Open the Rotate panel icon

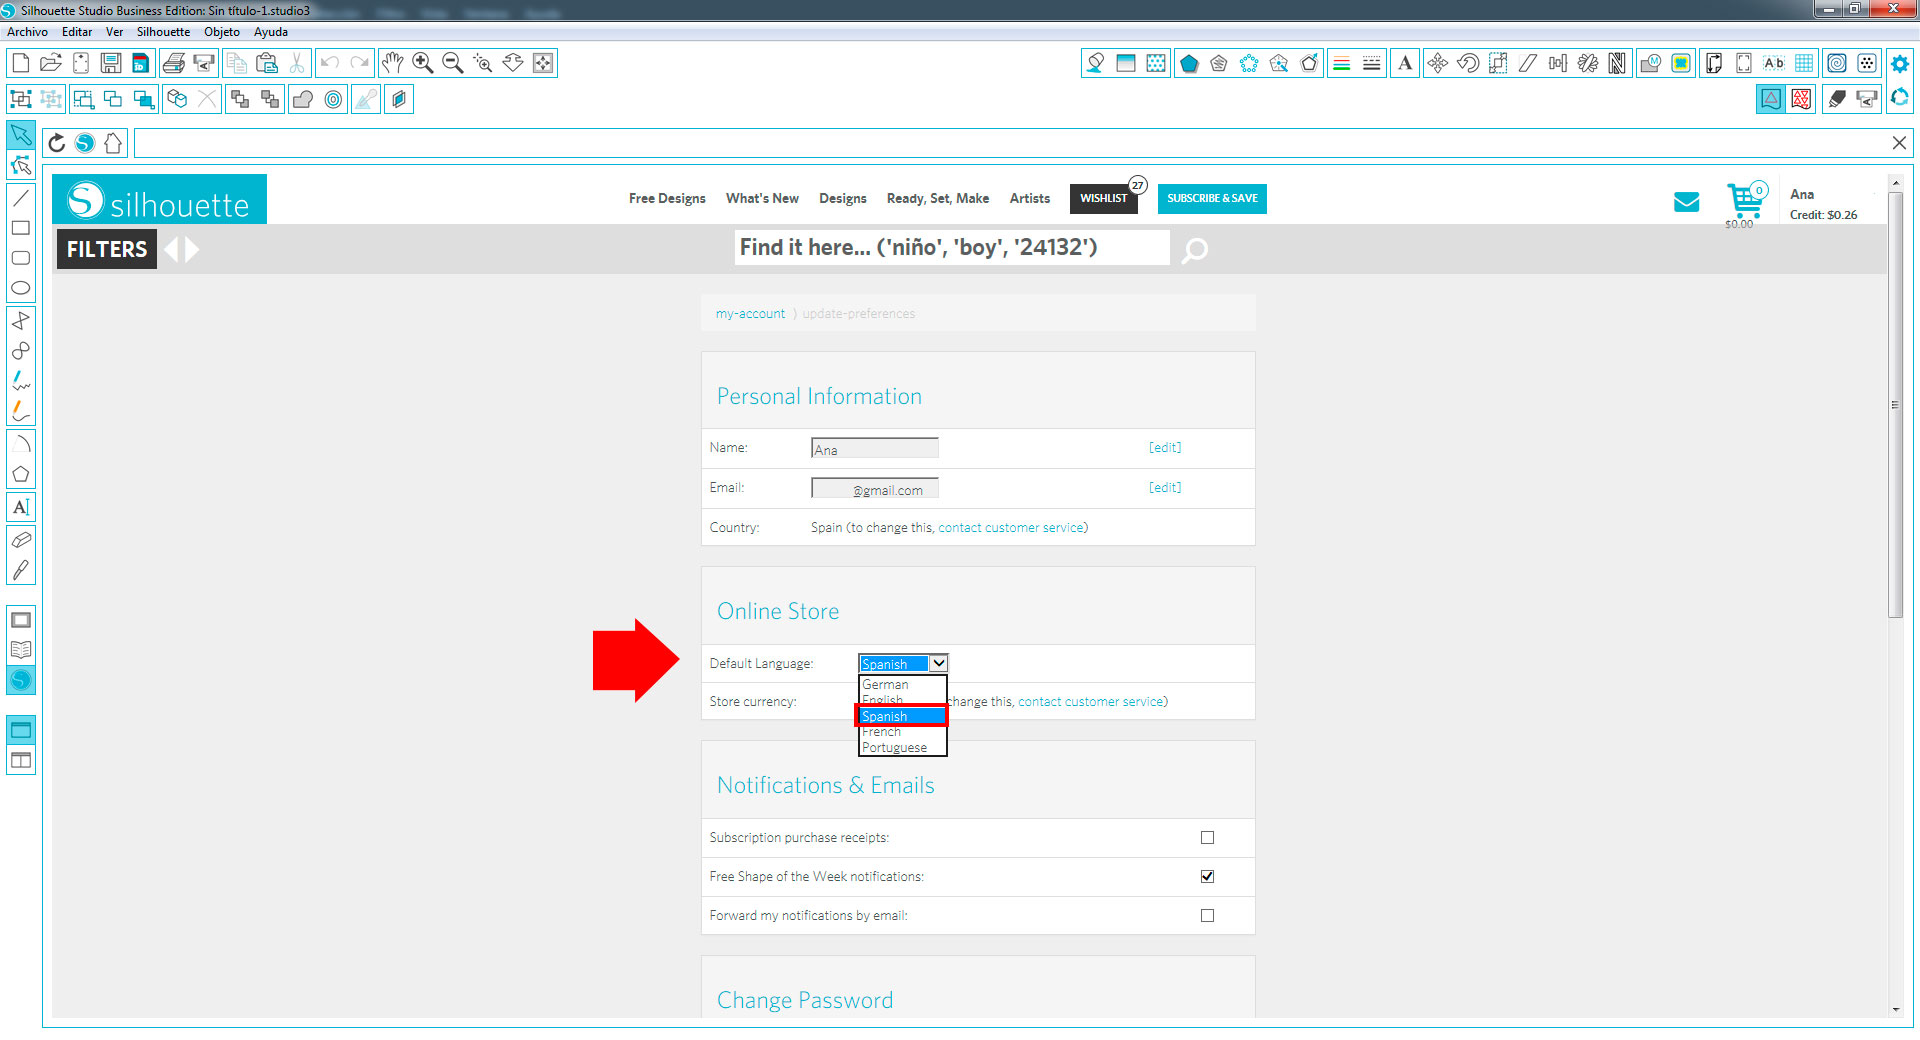[1467, 63]
